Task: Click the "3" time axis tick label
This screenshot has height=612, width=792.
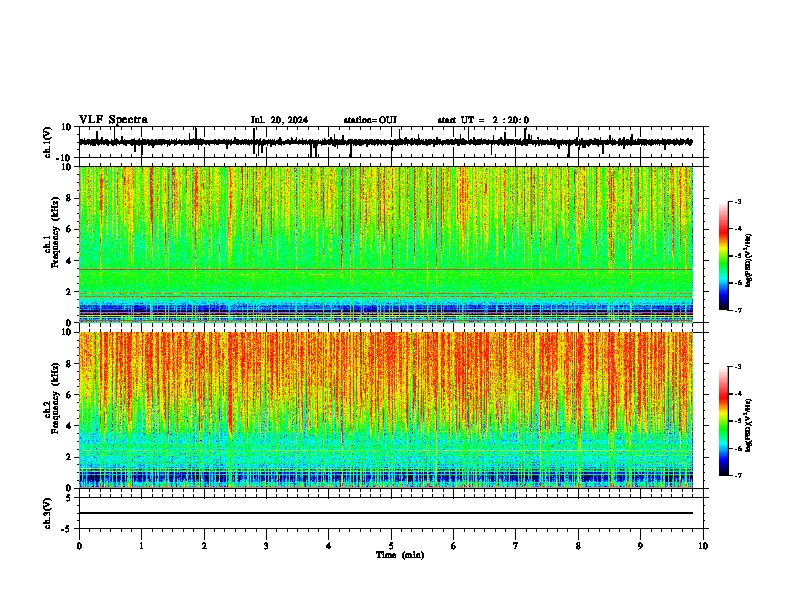Action: [x=266, y=546]
